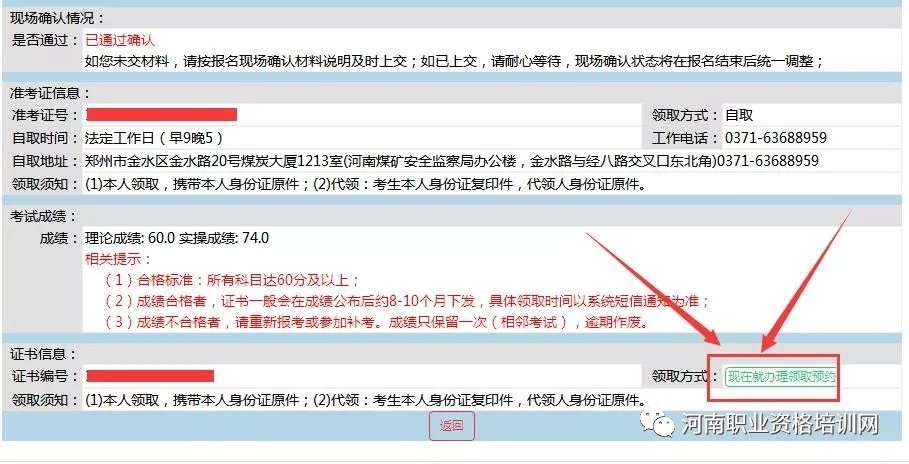Click the 工作电话 number 0371-63688959

[x=776, y=137]
